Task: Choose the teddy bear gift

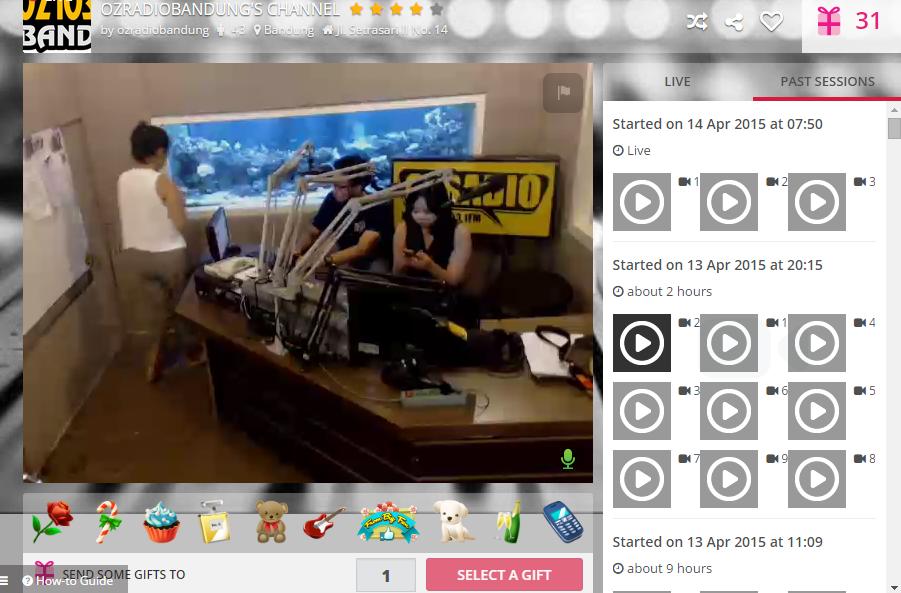Action: (271, 522)
